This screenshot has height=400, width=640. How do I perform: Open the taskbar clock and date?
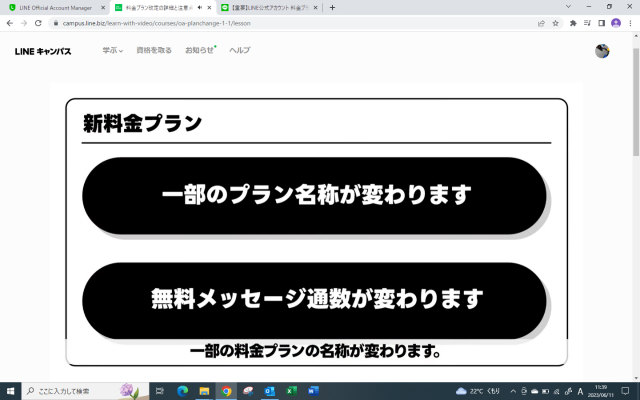[600, 391]
